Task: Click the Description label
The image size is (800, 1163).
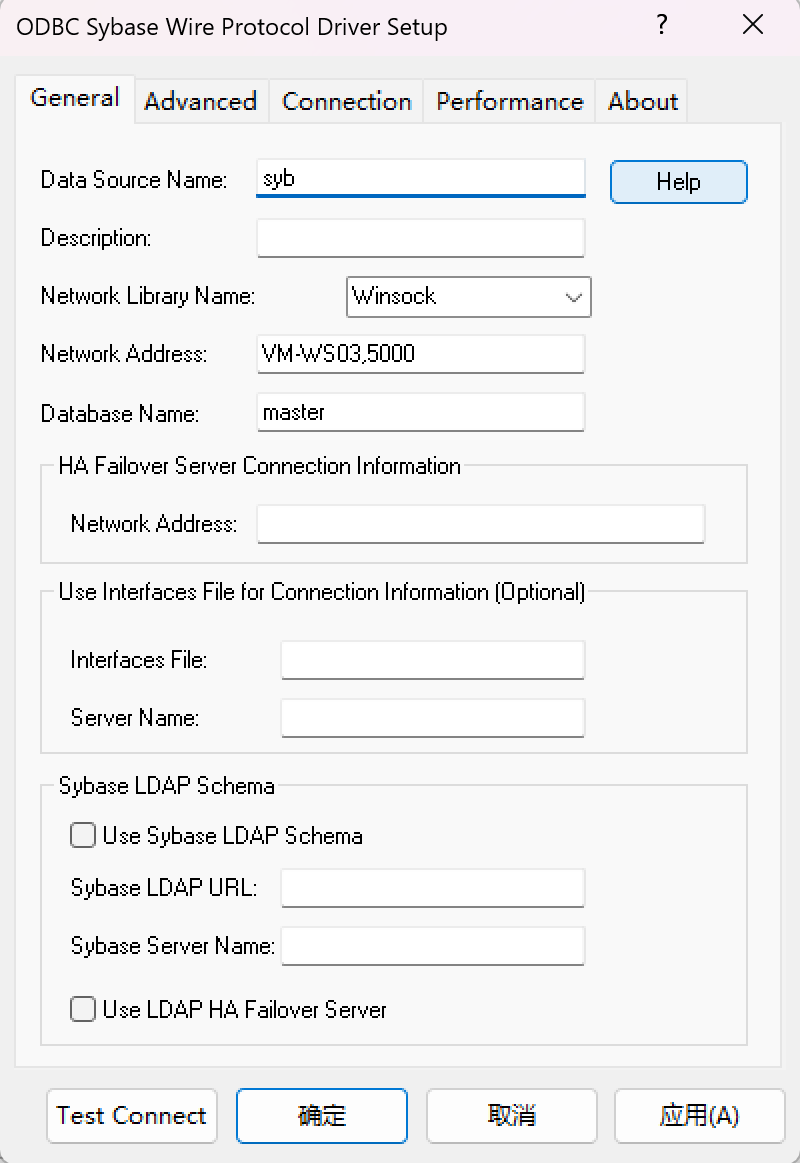Action: [x=96, y=238]
